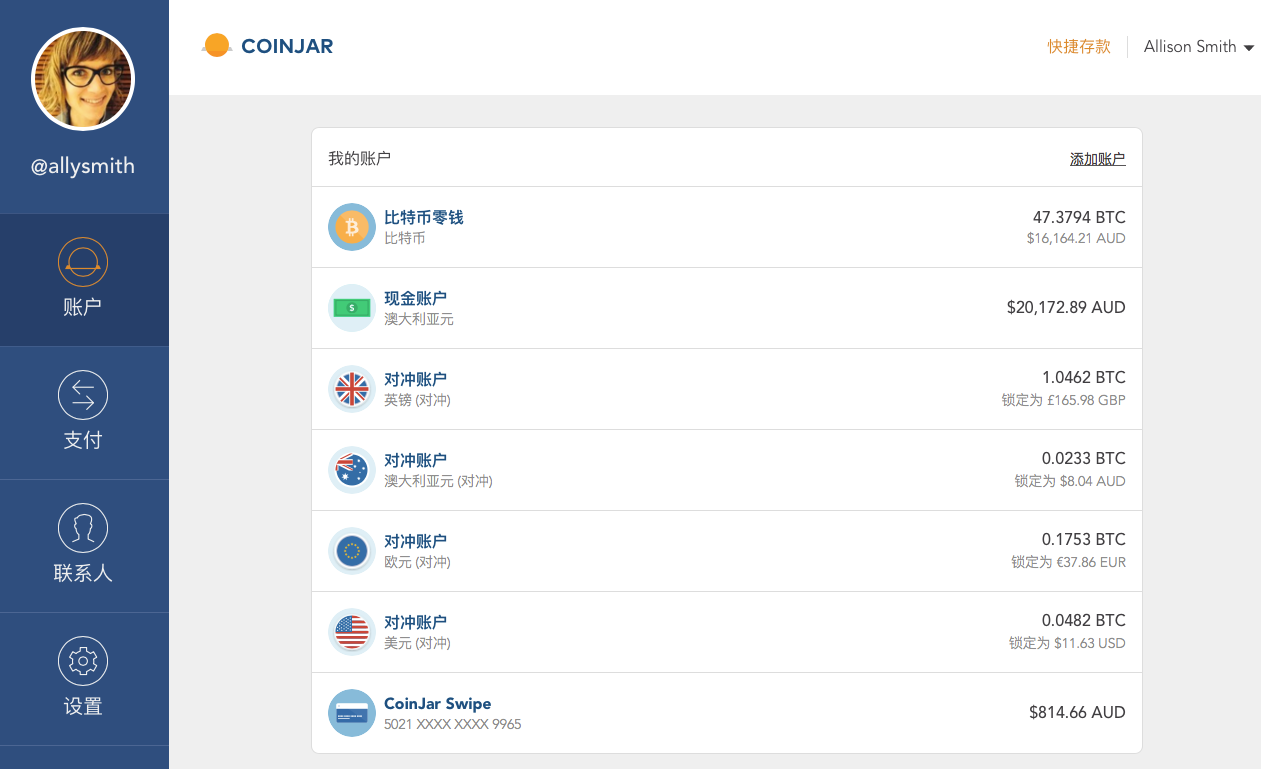Click the 比特币 subtitle under 比特币零钱
The height and width of the screenshot is (769, 1261).
tap(405, 238)
